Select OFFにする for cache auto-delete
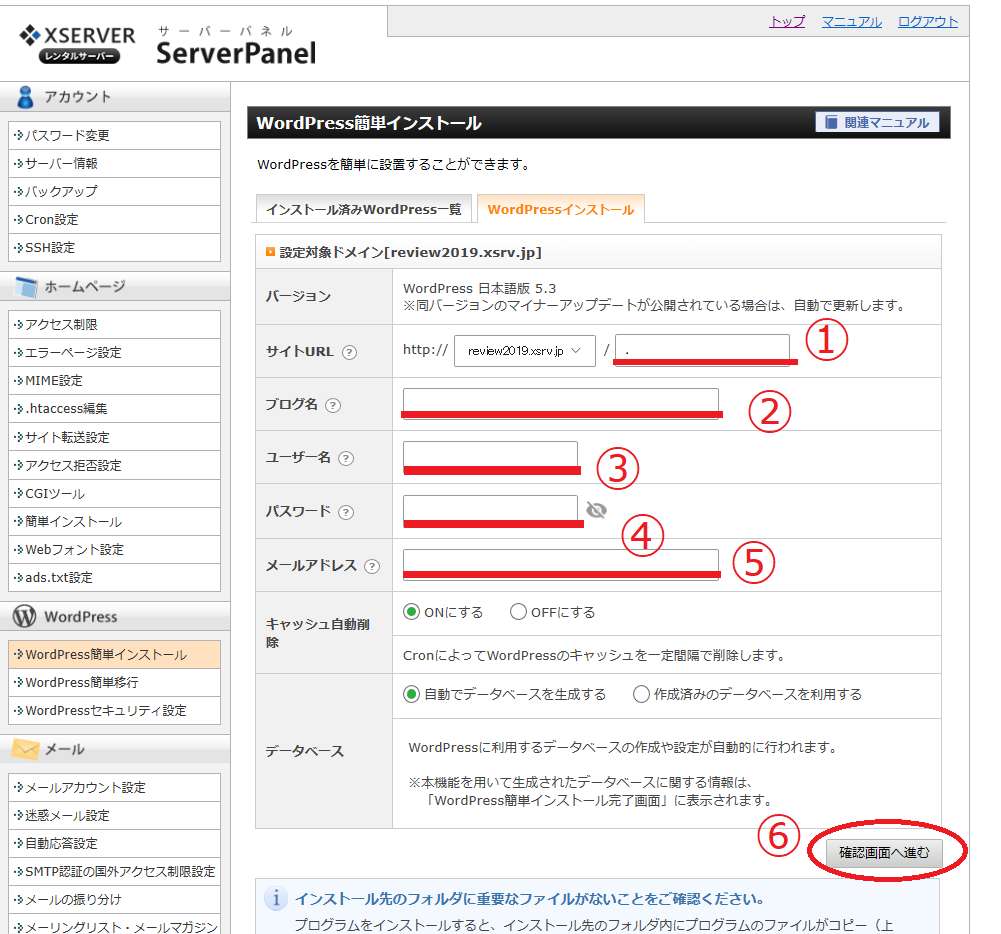Screen dimensions: 1001x934 [x=518, y=612]
